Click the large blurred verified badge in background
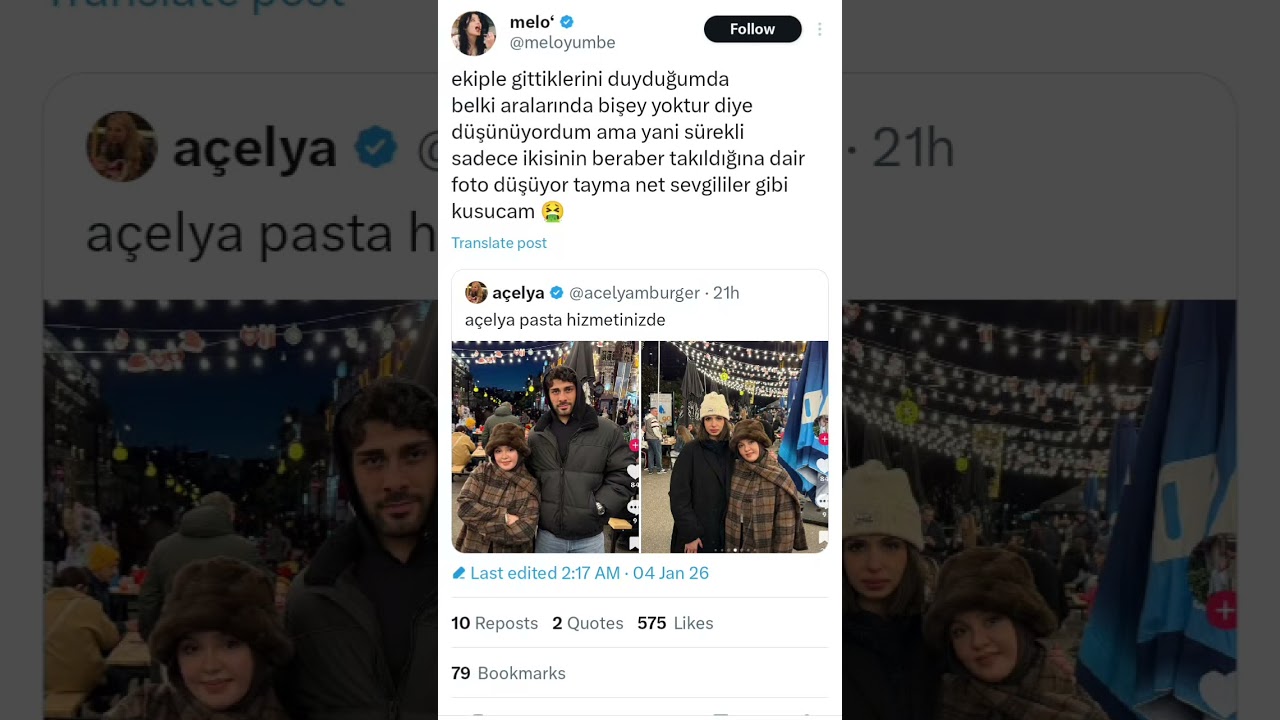Viewport: 1280px width, 720px height. tap(377, 148)
